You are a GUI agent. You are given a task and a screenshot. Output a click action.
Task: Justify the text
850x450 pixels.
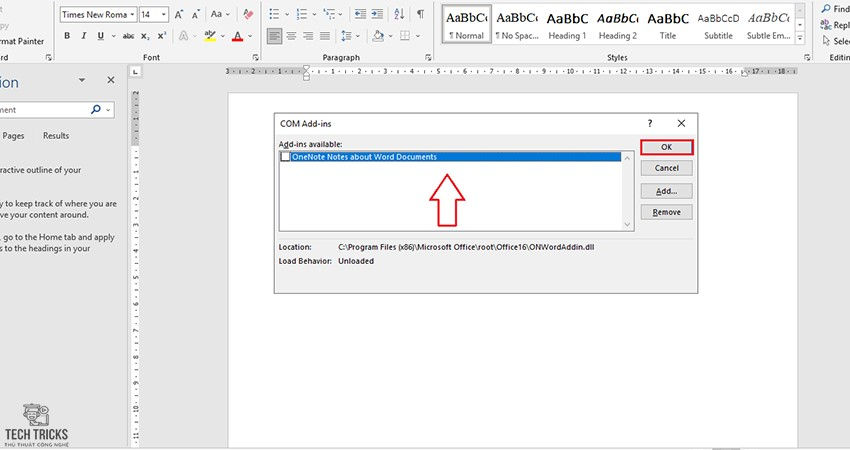point(325,36)
